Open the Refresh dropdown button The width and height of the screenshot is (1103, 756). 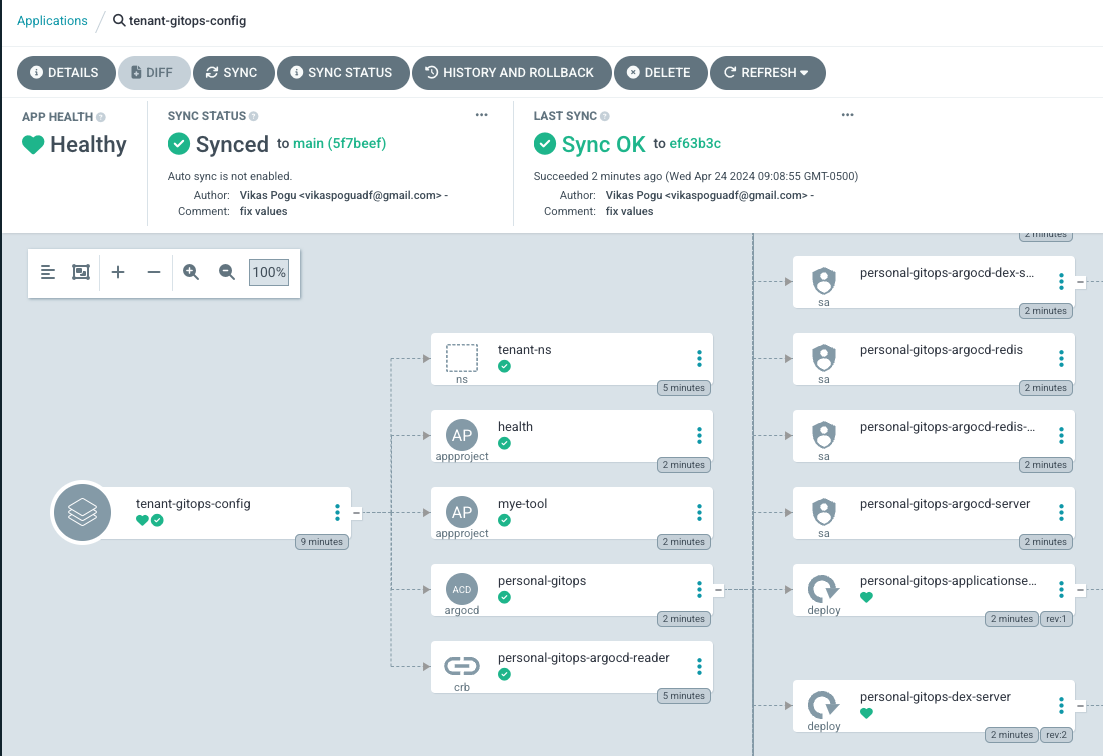tap(767, 73)
